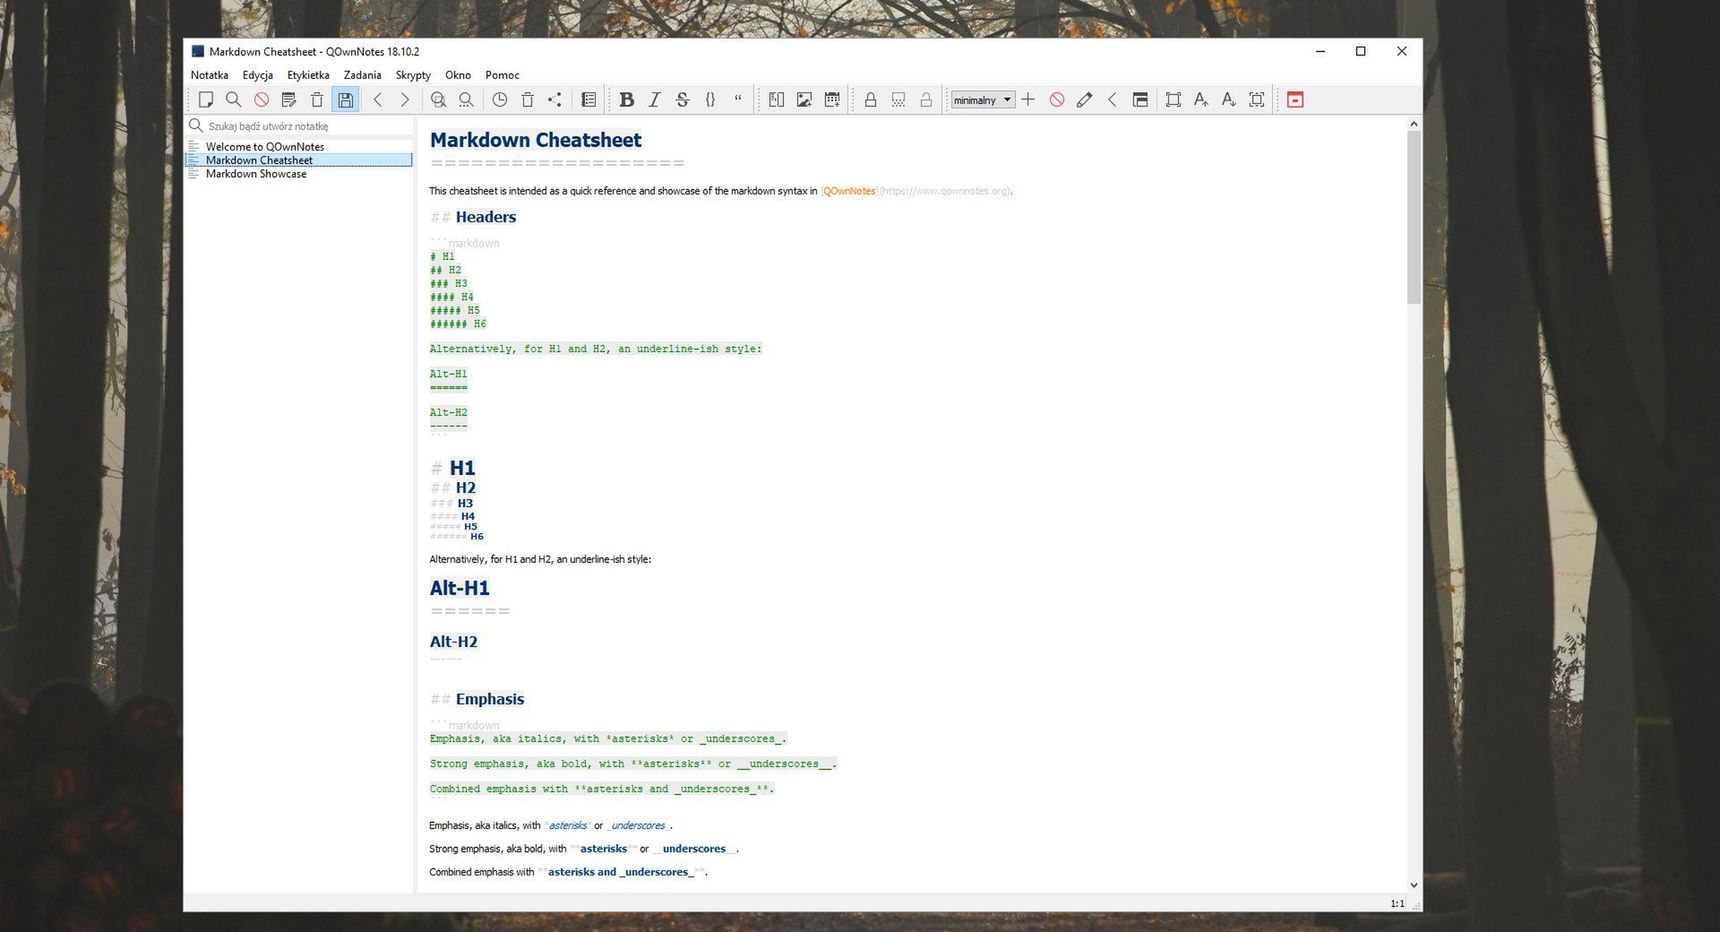Decrypt note with faded open padlock icon
The height and width of the screenshot is (932, 1720).
coord(926,100)
